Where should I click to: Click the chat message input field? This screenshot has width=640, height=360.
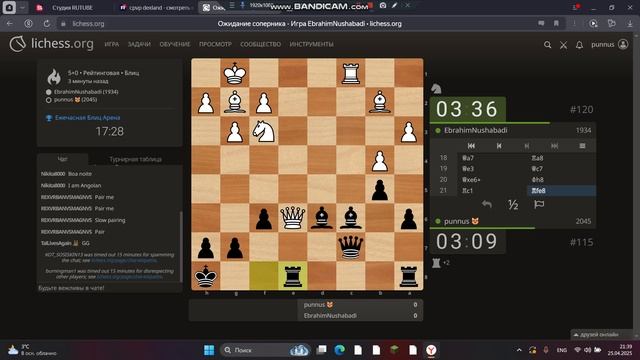point(109,288)
